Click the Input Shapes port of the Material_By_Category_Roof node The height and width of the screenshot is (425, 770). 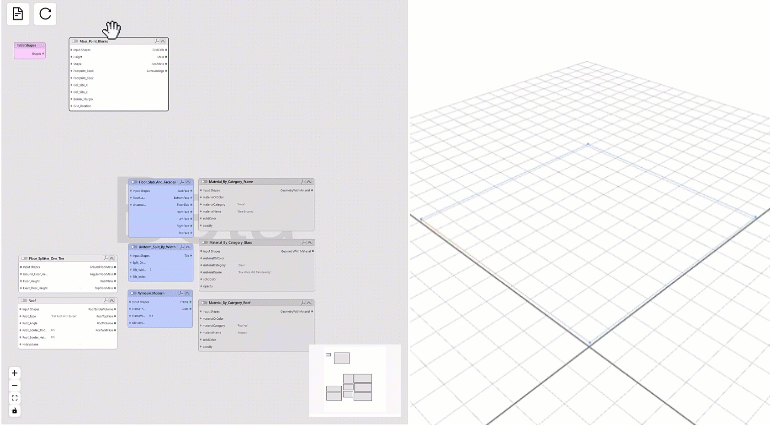(201, 312)
